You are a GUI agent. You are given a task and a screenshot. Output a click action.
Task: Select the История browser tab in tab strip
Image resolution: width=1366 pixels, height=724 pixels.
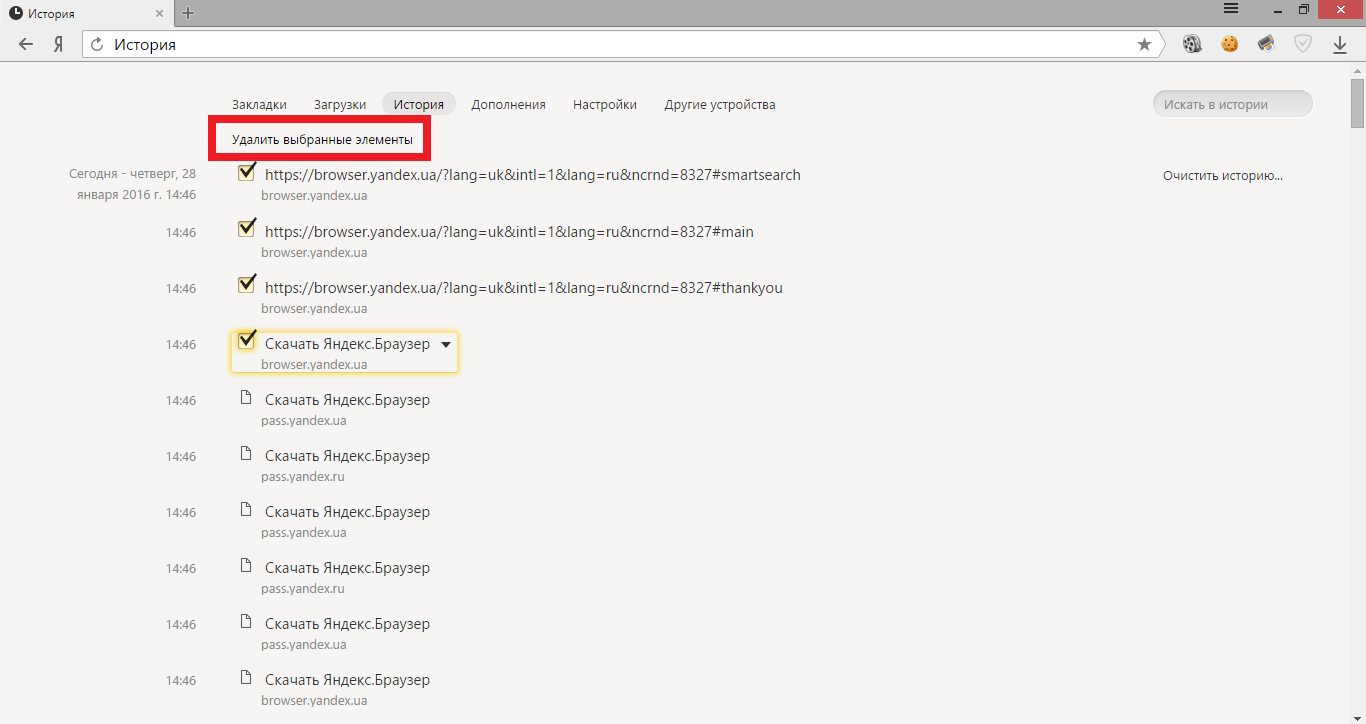[x=87, y=13]
